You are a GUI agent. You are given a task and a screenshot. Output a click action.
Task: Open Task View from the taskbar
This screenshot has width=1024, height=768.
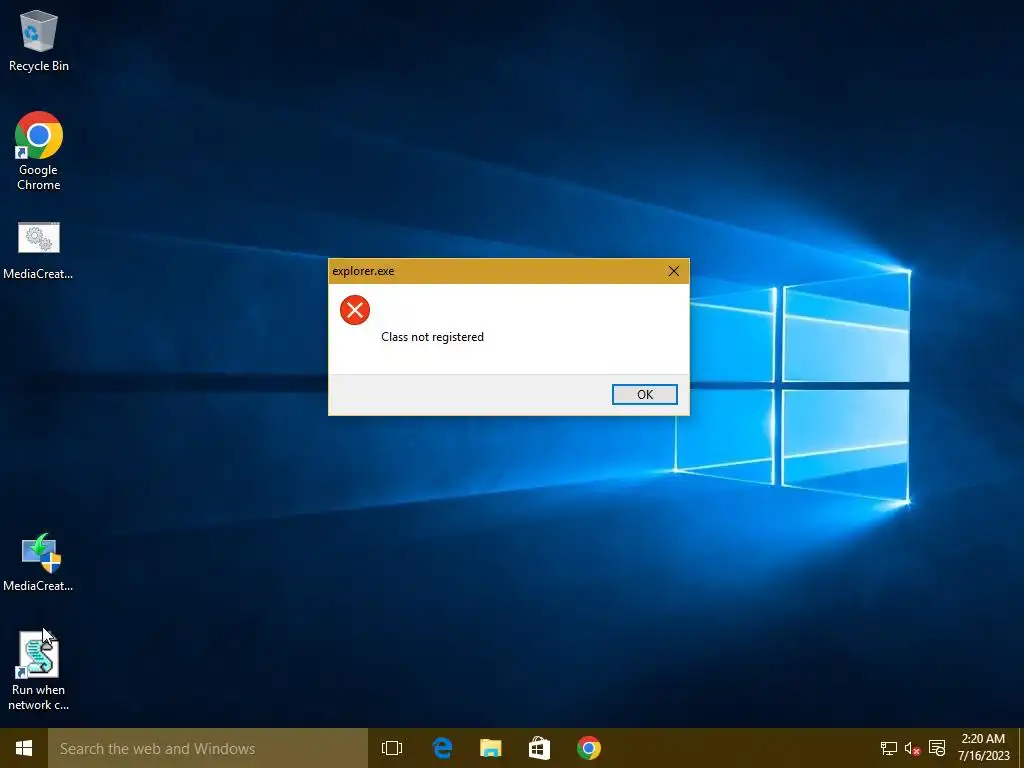click(392, 748)
